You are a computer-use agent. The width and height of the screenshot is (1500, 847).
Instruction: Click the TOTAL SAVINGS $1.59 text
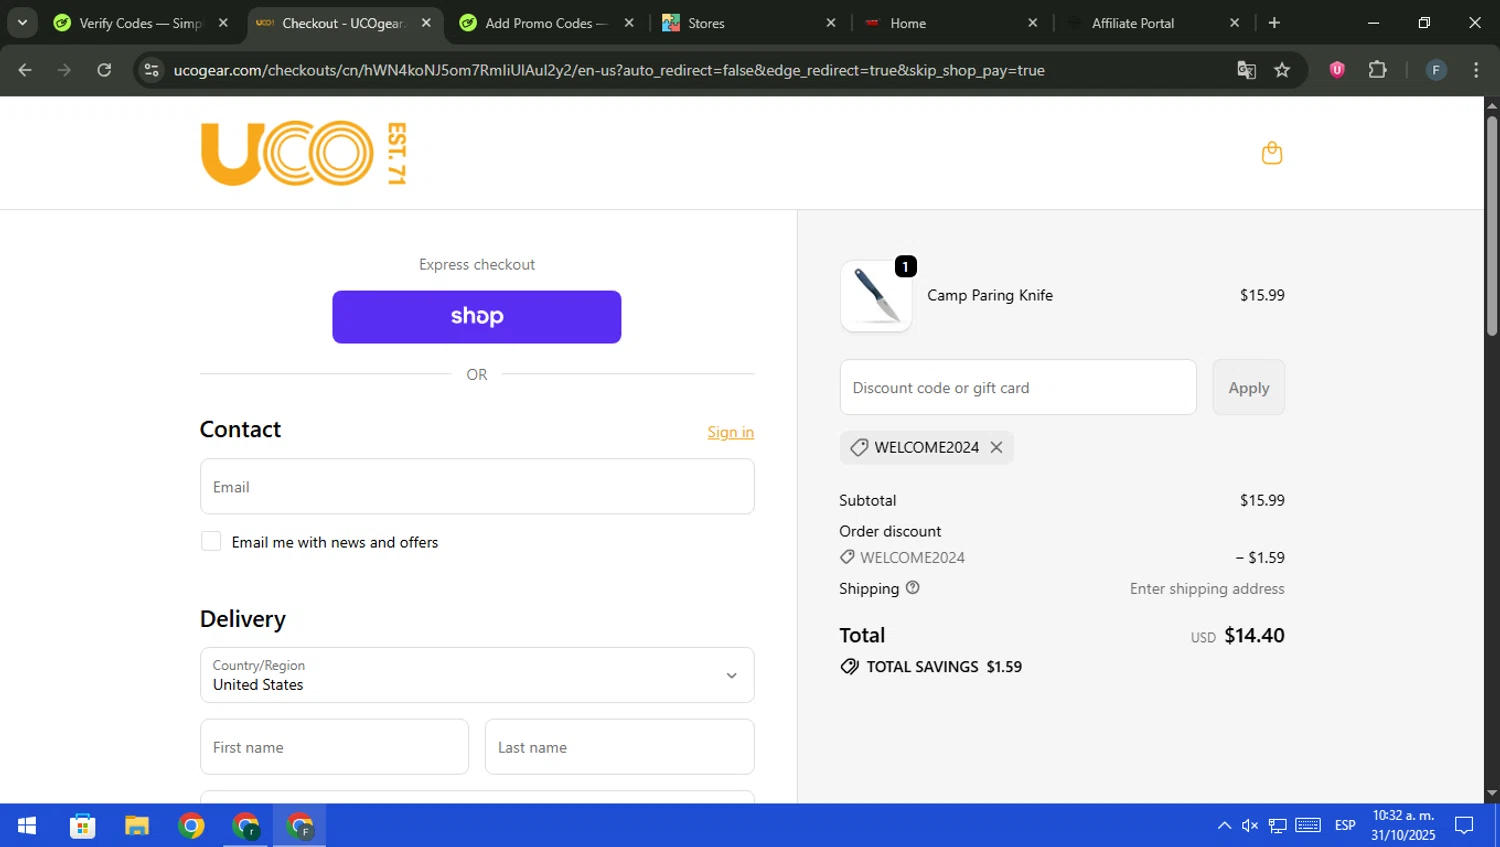(x=944, y=667)
